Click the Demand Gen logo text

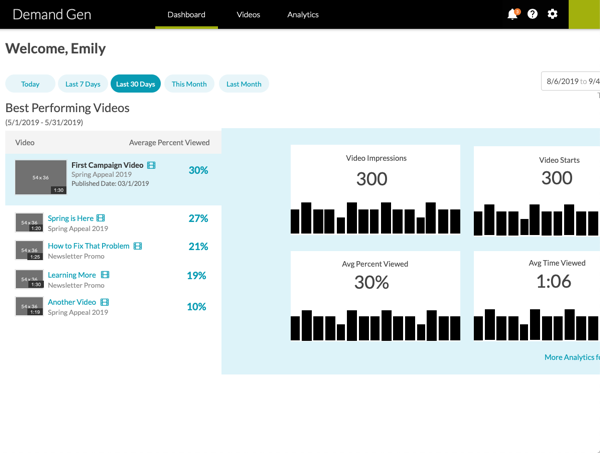52,15
